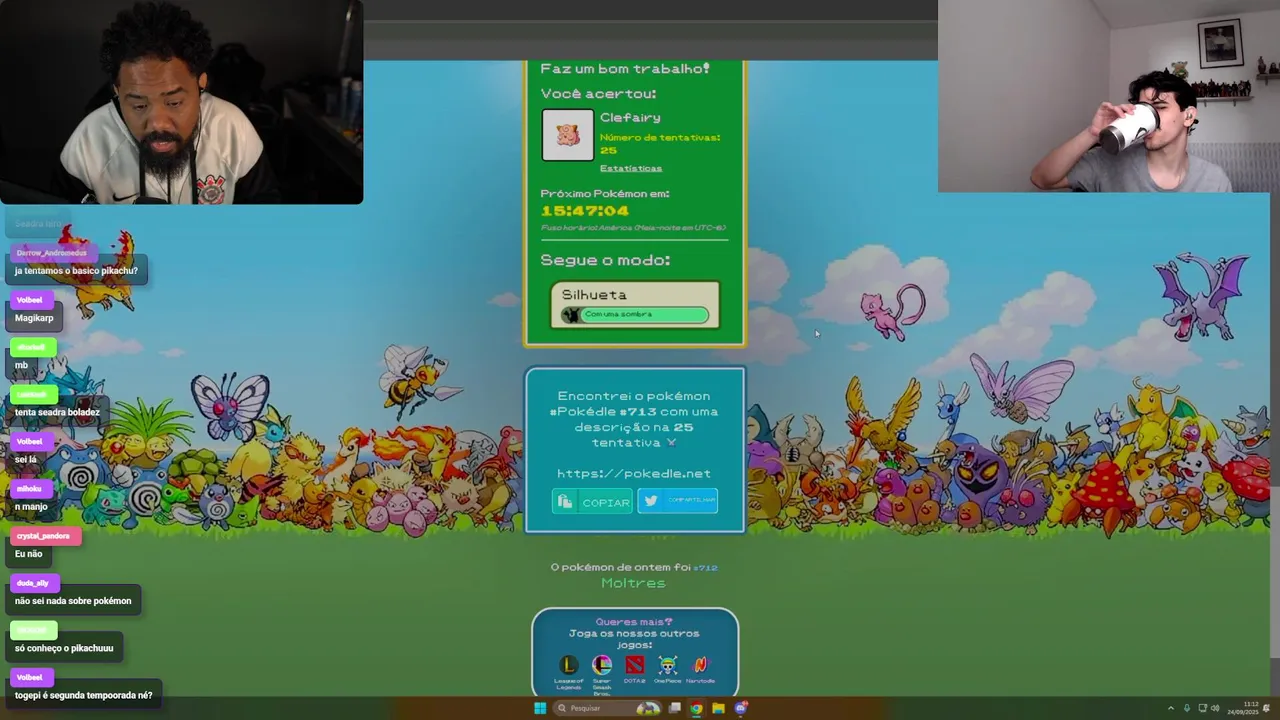The height and width of the screenshot is (720, 1280).
Task: Expand the hidden system tray icons chevron
Action: 1171,708
